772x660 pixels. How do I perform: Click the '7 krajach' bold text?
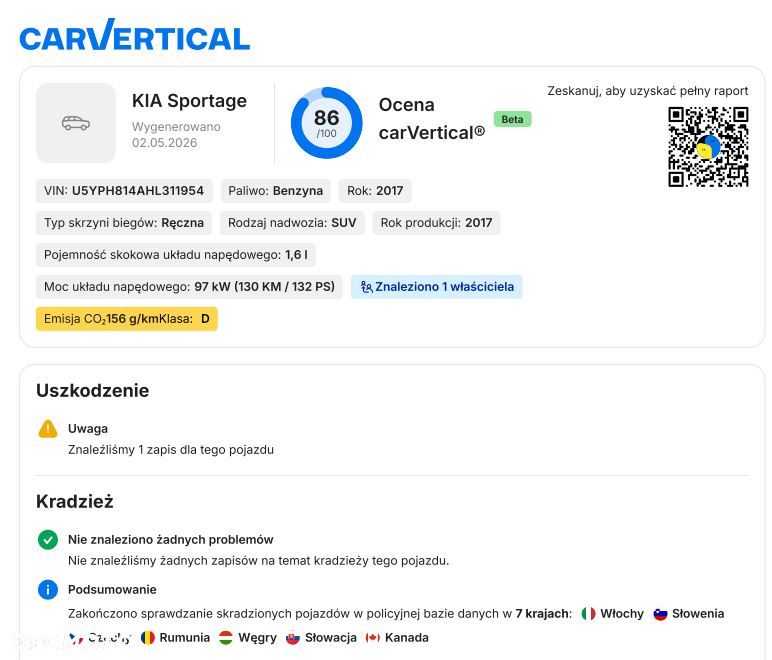tap(544, 614)
